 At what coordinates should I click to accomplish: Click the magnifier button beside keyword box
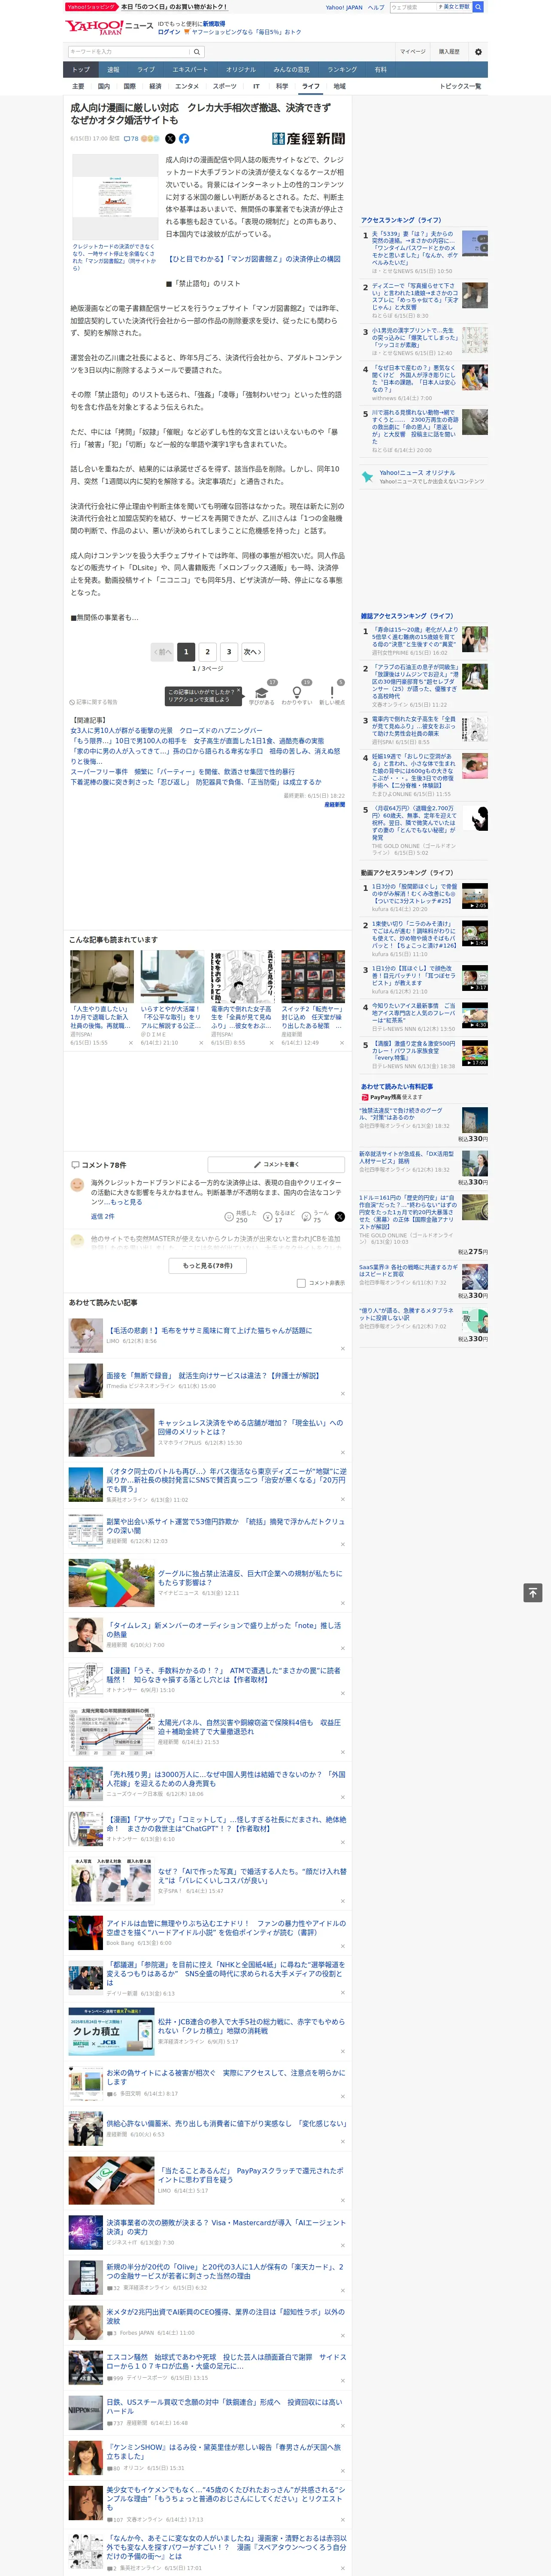point(197,52)
